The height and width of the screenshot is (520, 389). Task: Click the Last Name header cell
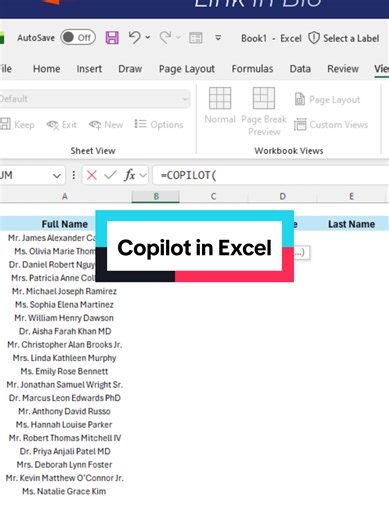(351, 224)
